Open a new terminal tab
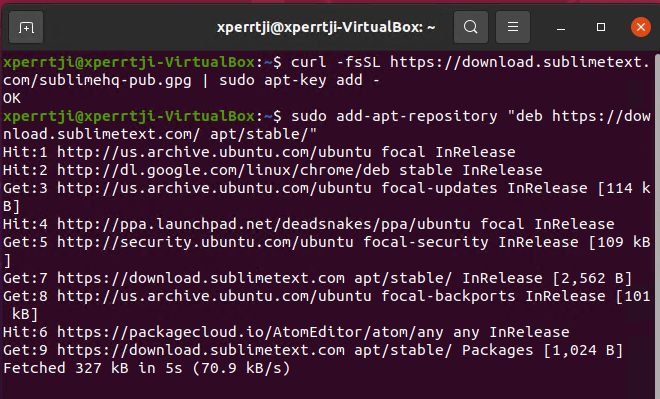 [x=26, y=28]
